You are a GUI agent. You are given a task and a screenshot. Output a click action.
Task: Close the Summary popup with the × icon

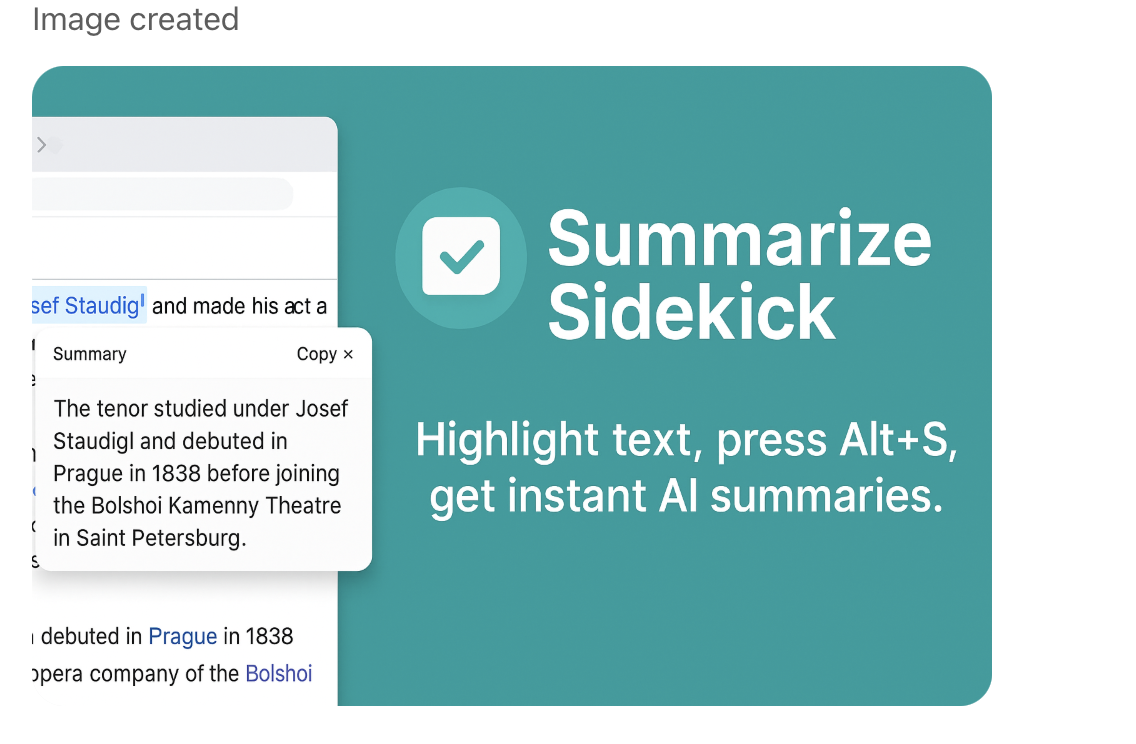coord(349,354)
